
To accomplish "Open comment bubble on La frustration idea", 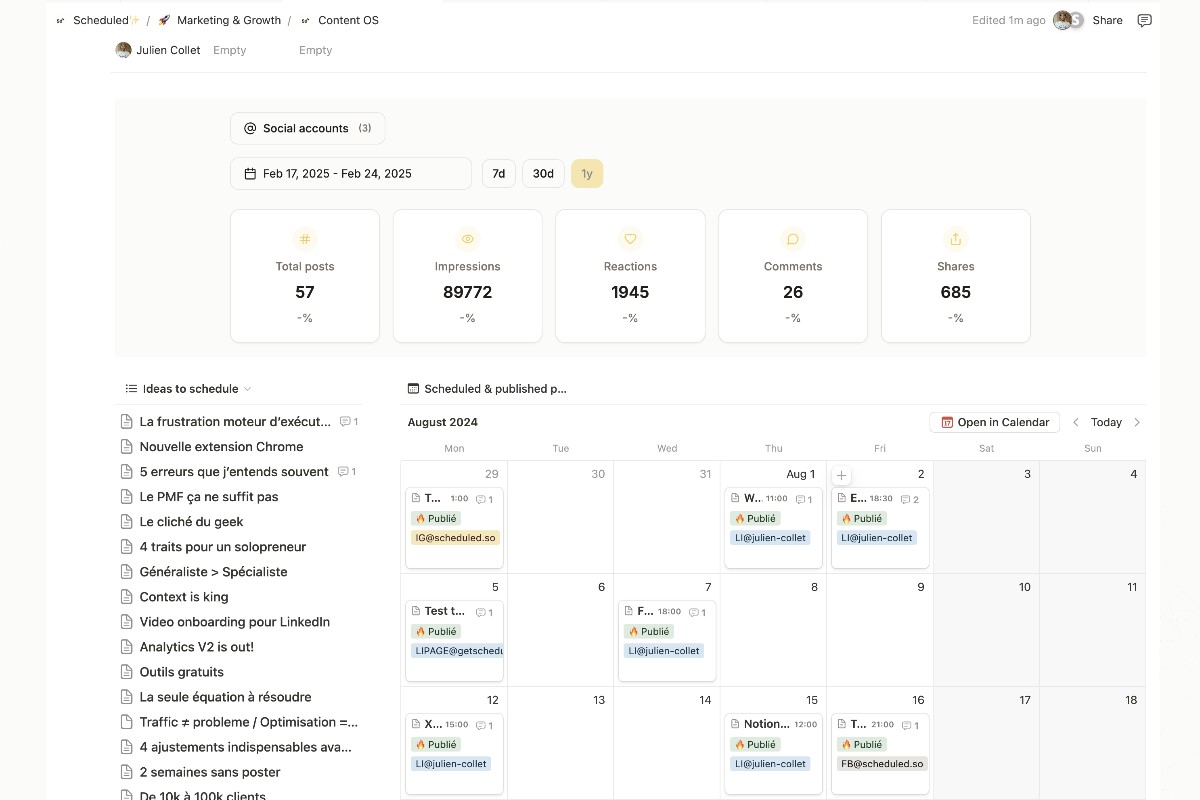I will pyautogui.click(x=346, y=422).
